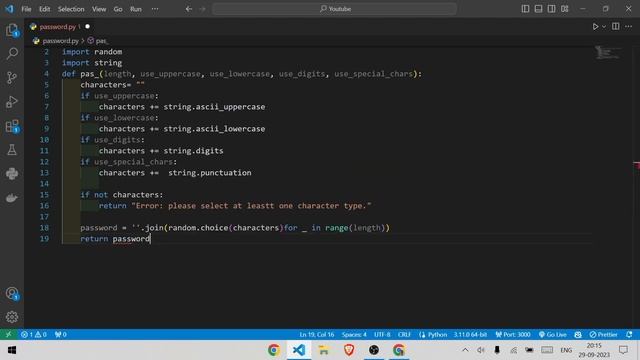Run the Python file
This screenshot has width=640, height=360.
(x=595, y=27)
